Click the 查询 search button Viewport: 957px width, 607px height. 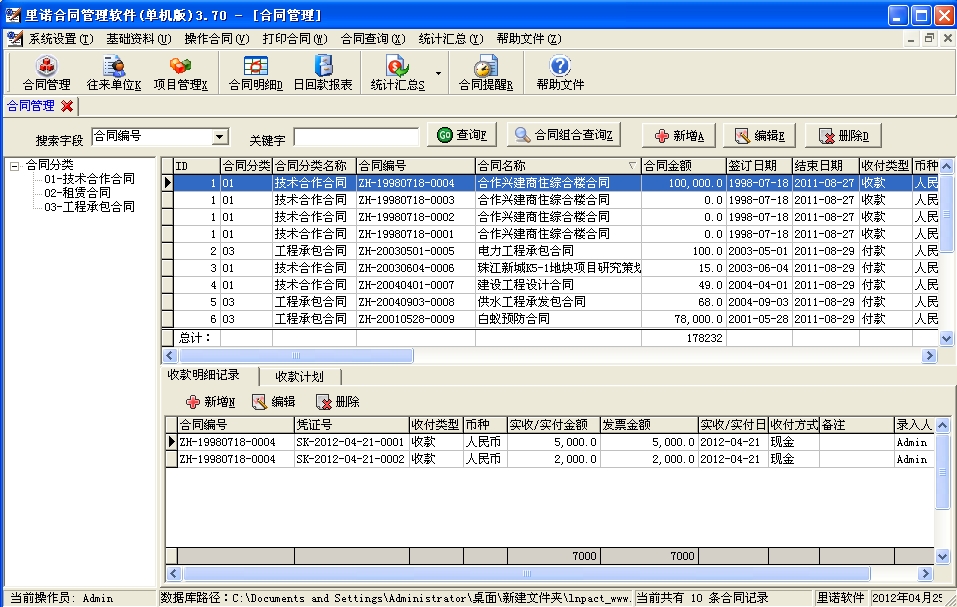tap(462, 135)
